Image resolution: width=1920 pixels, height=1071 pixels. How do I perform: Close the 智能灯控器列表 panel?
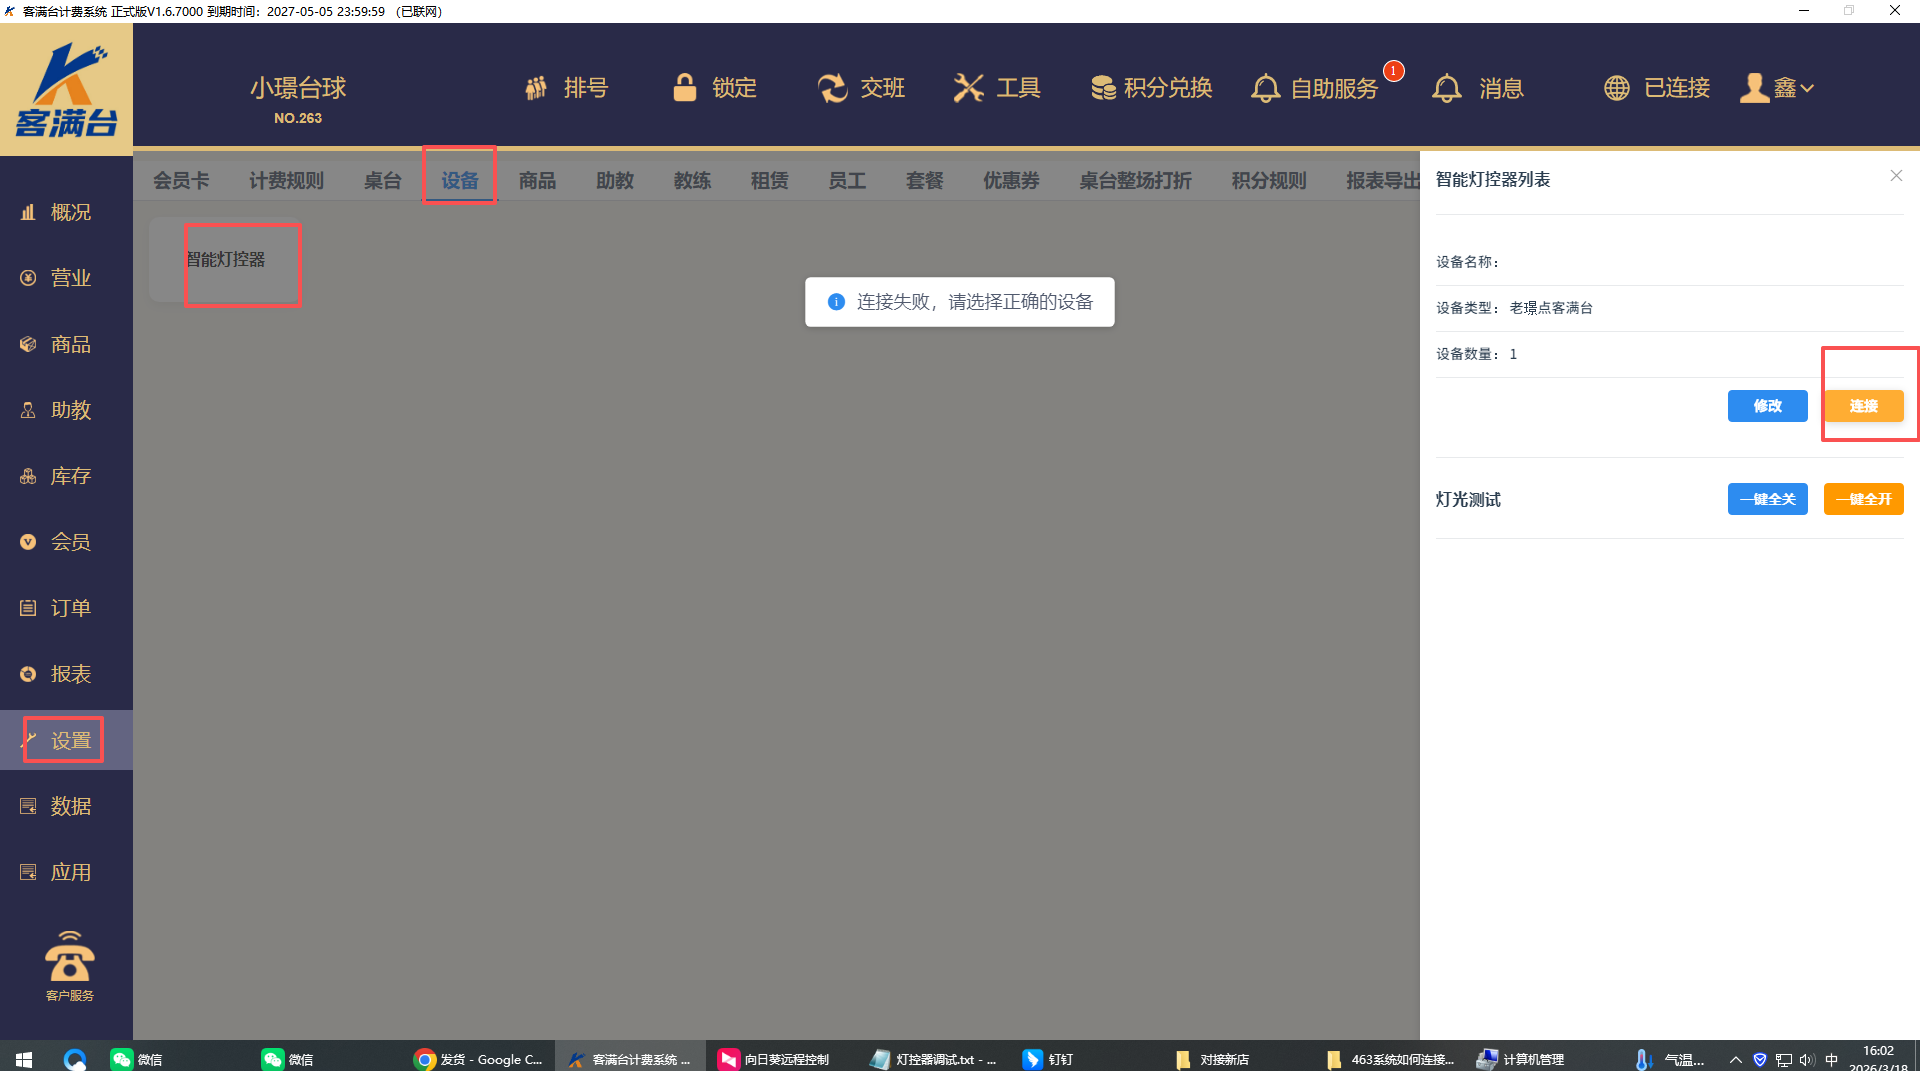1896,176
